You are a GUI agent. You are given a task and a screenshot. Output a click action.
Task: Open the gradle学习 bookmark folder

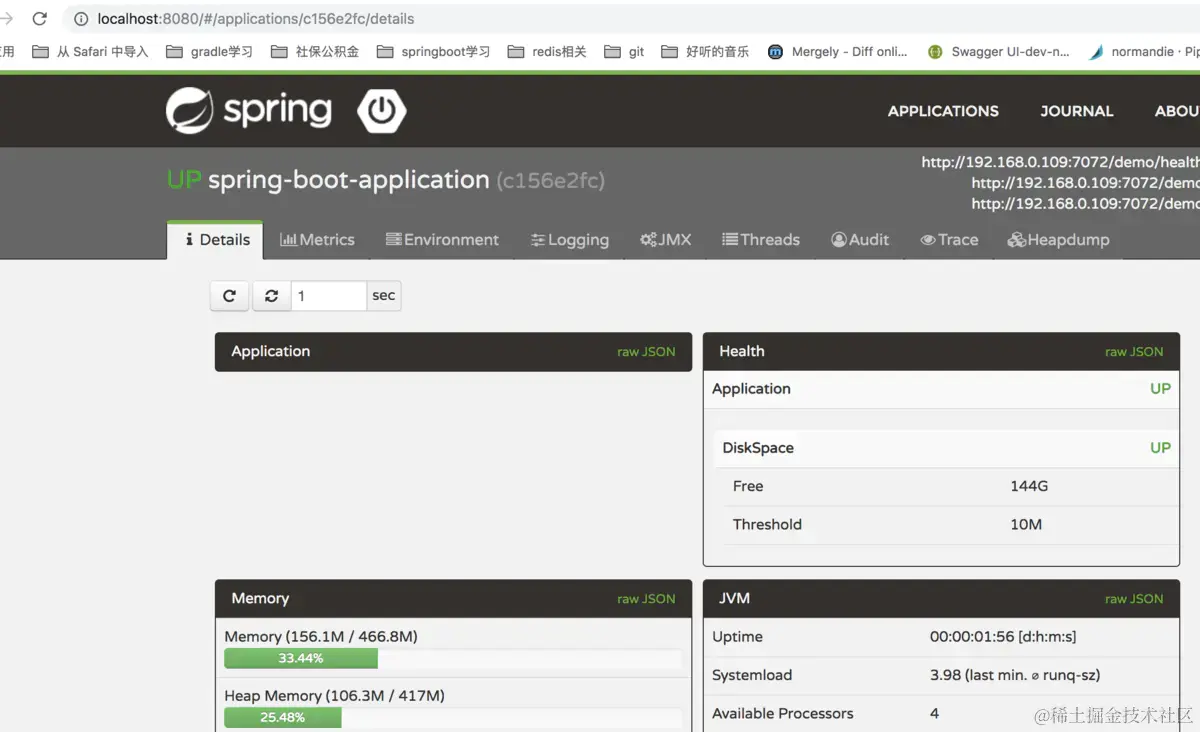(209, 52)
